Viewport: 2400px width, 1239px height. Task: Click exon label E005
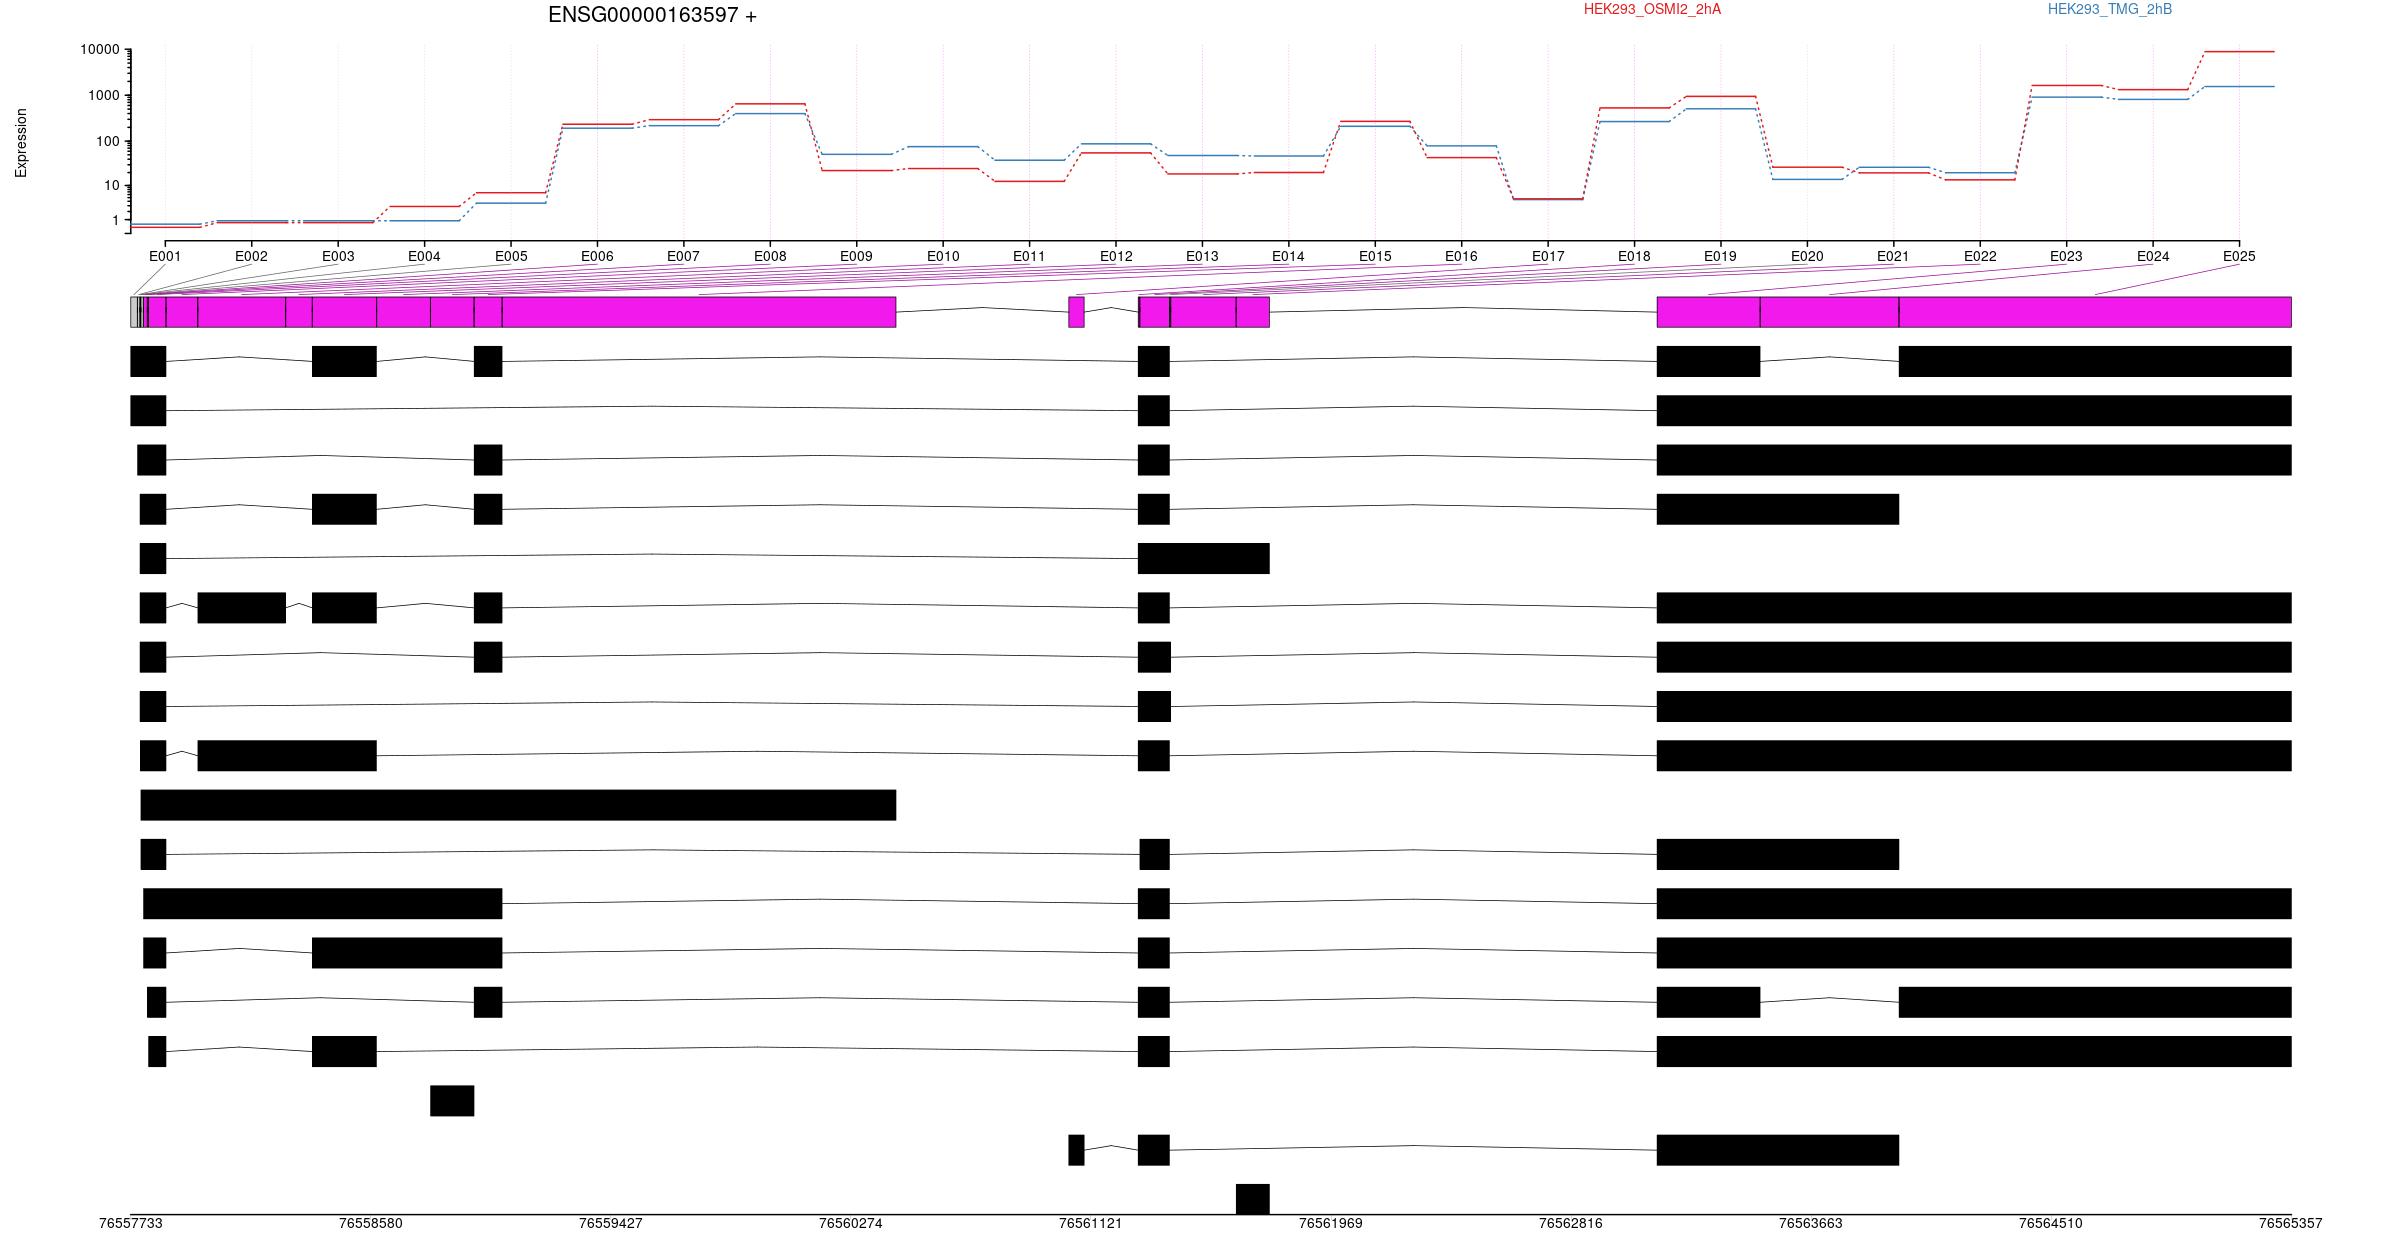511,256
